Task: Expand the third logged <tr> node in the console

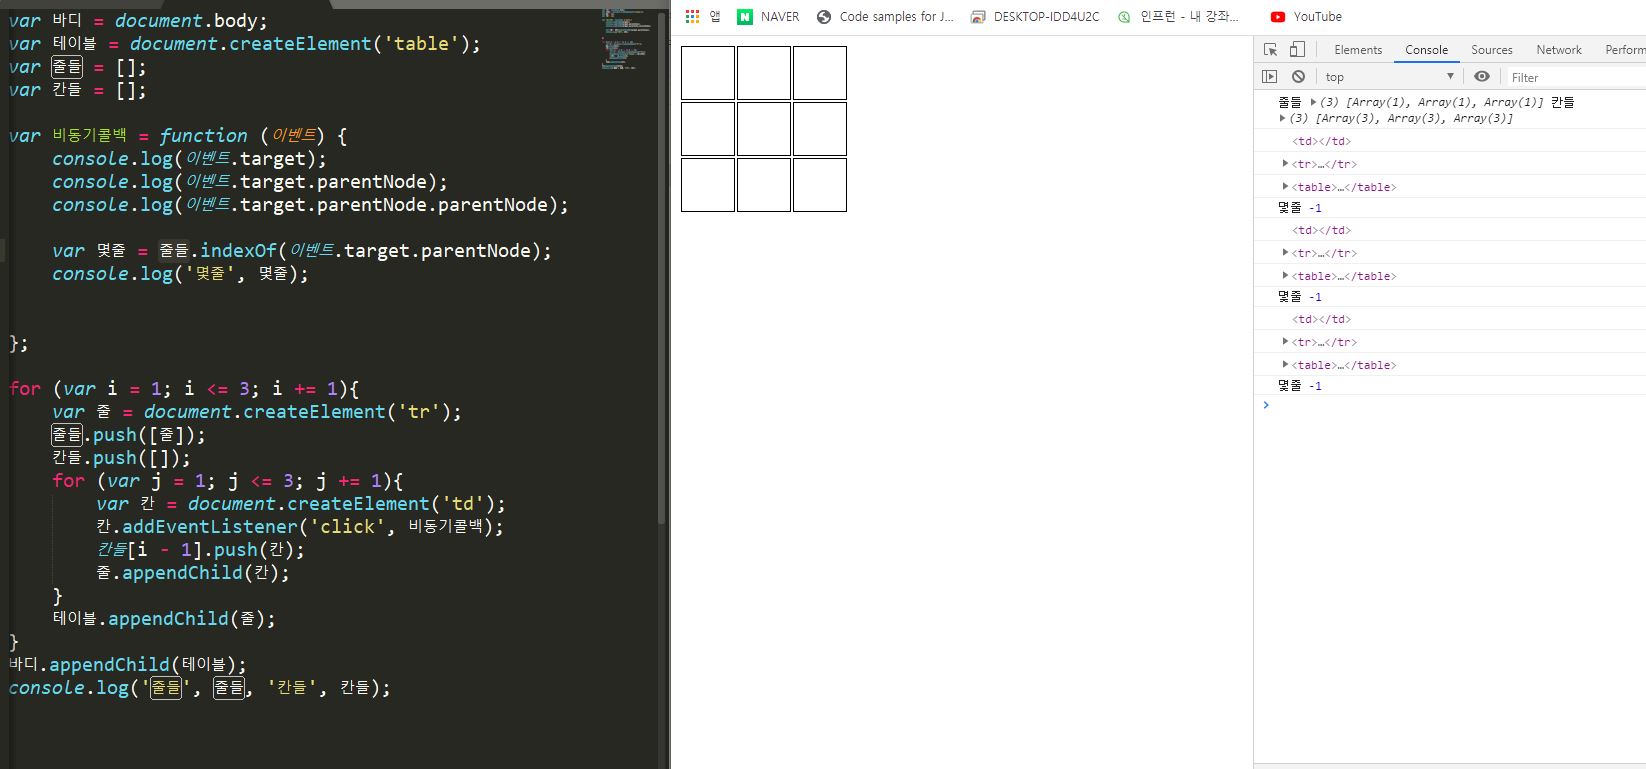Action: [1286, 341]
